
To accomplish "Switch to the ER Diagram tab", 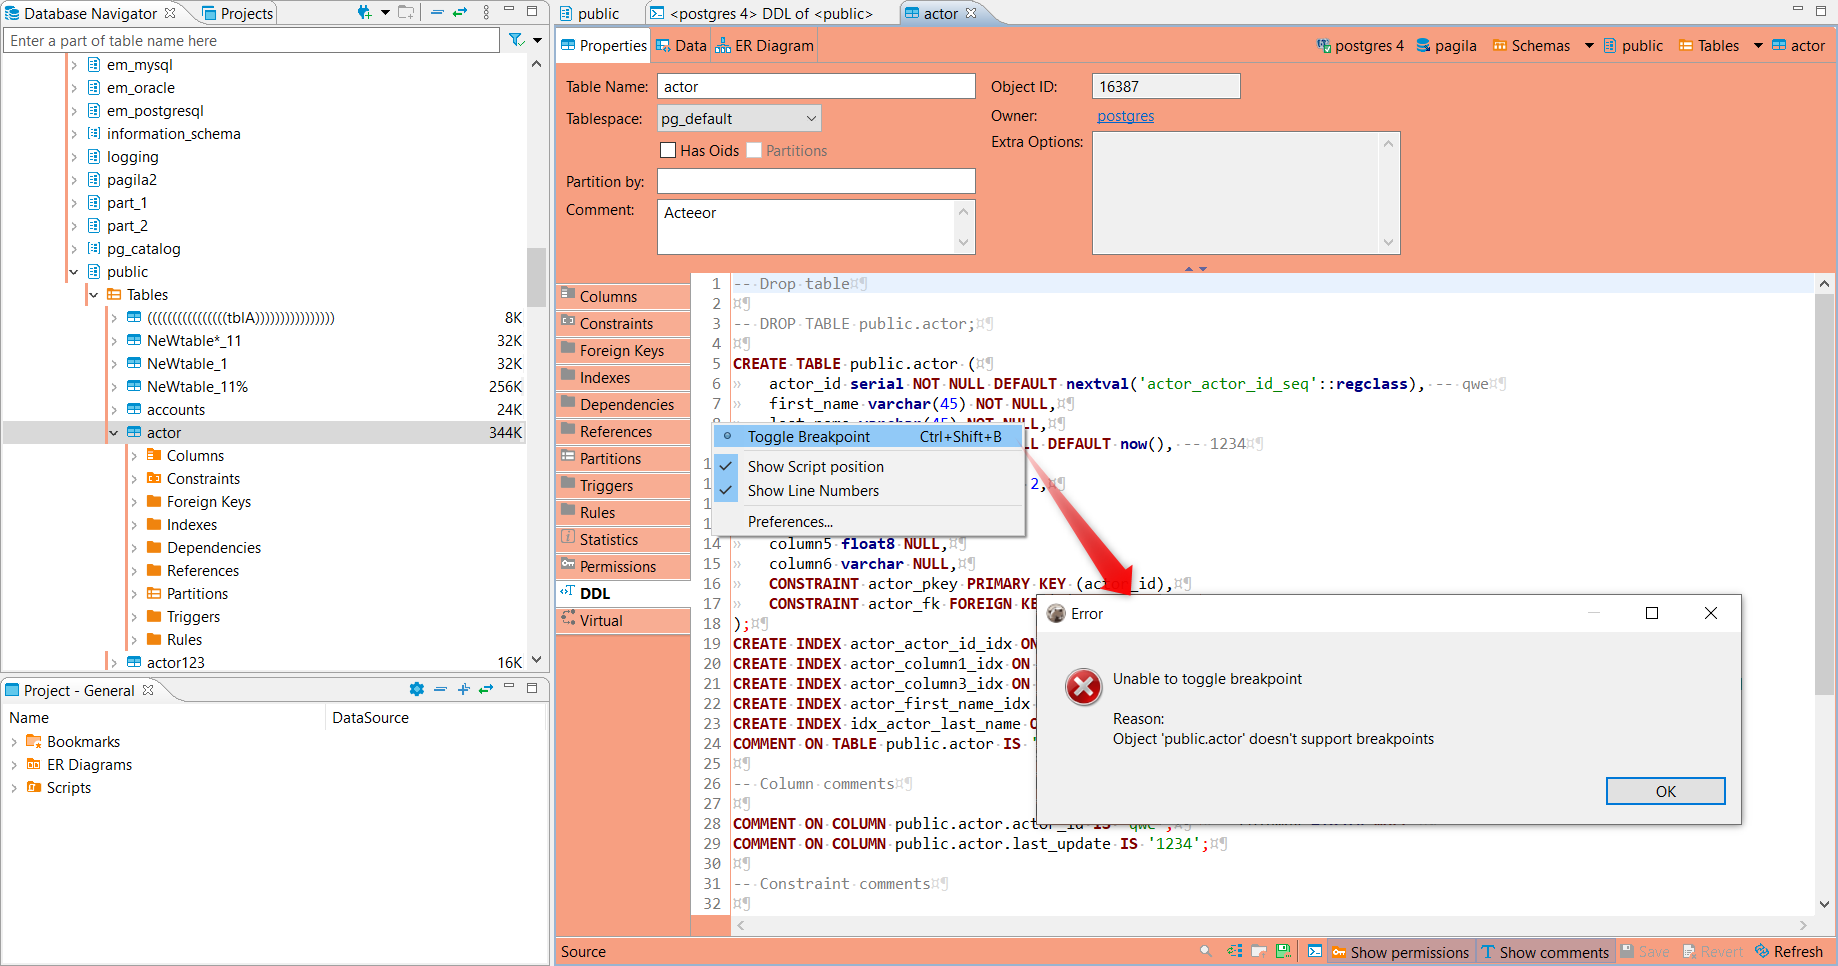I will click(764, 44).
